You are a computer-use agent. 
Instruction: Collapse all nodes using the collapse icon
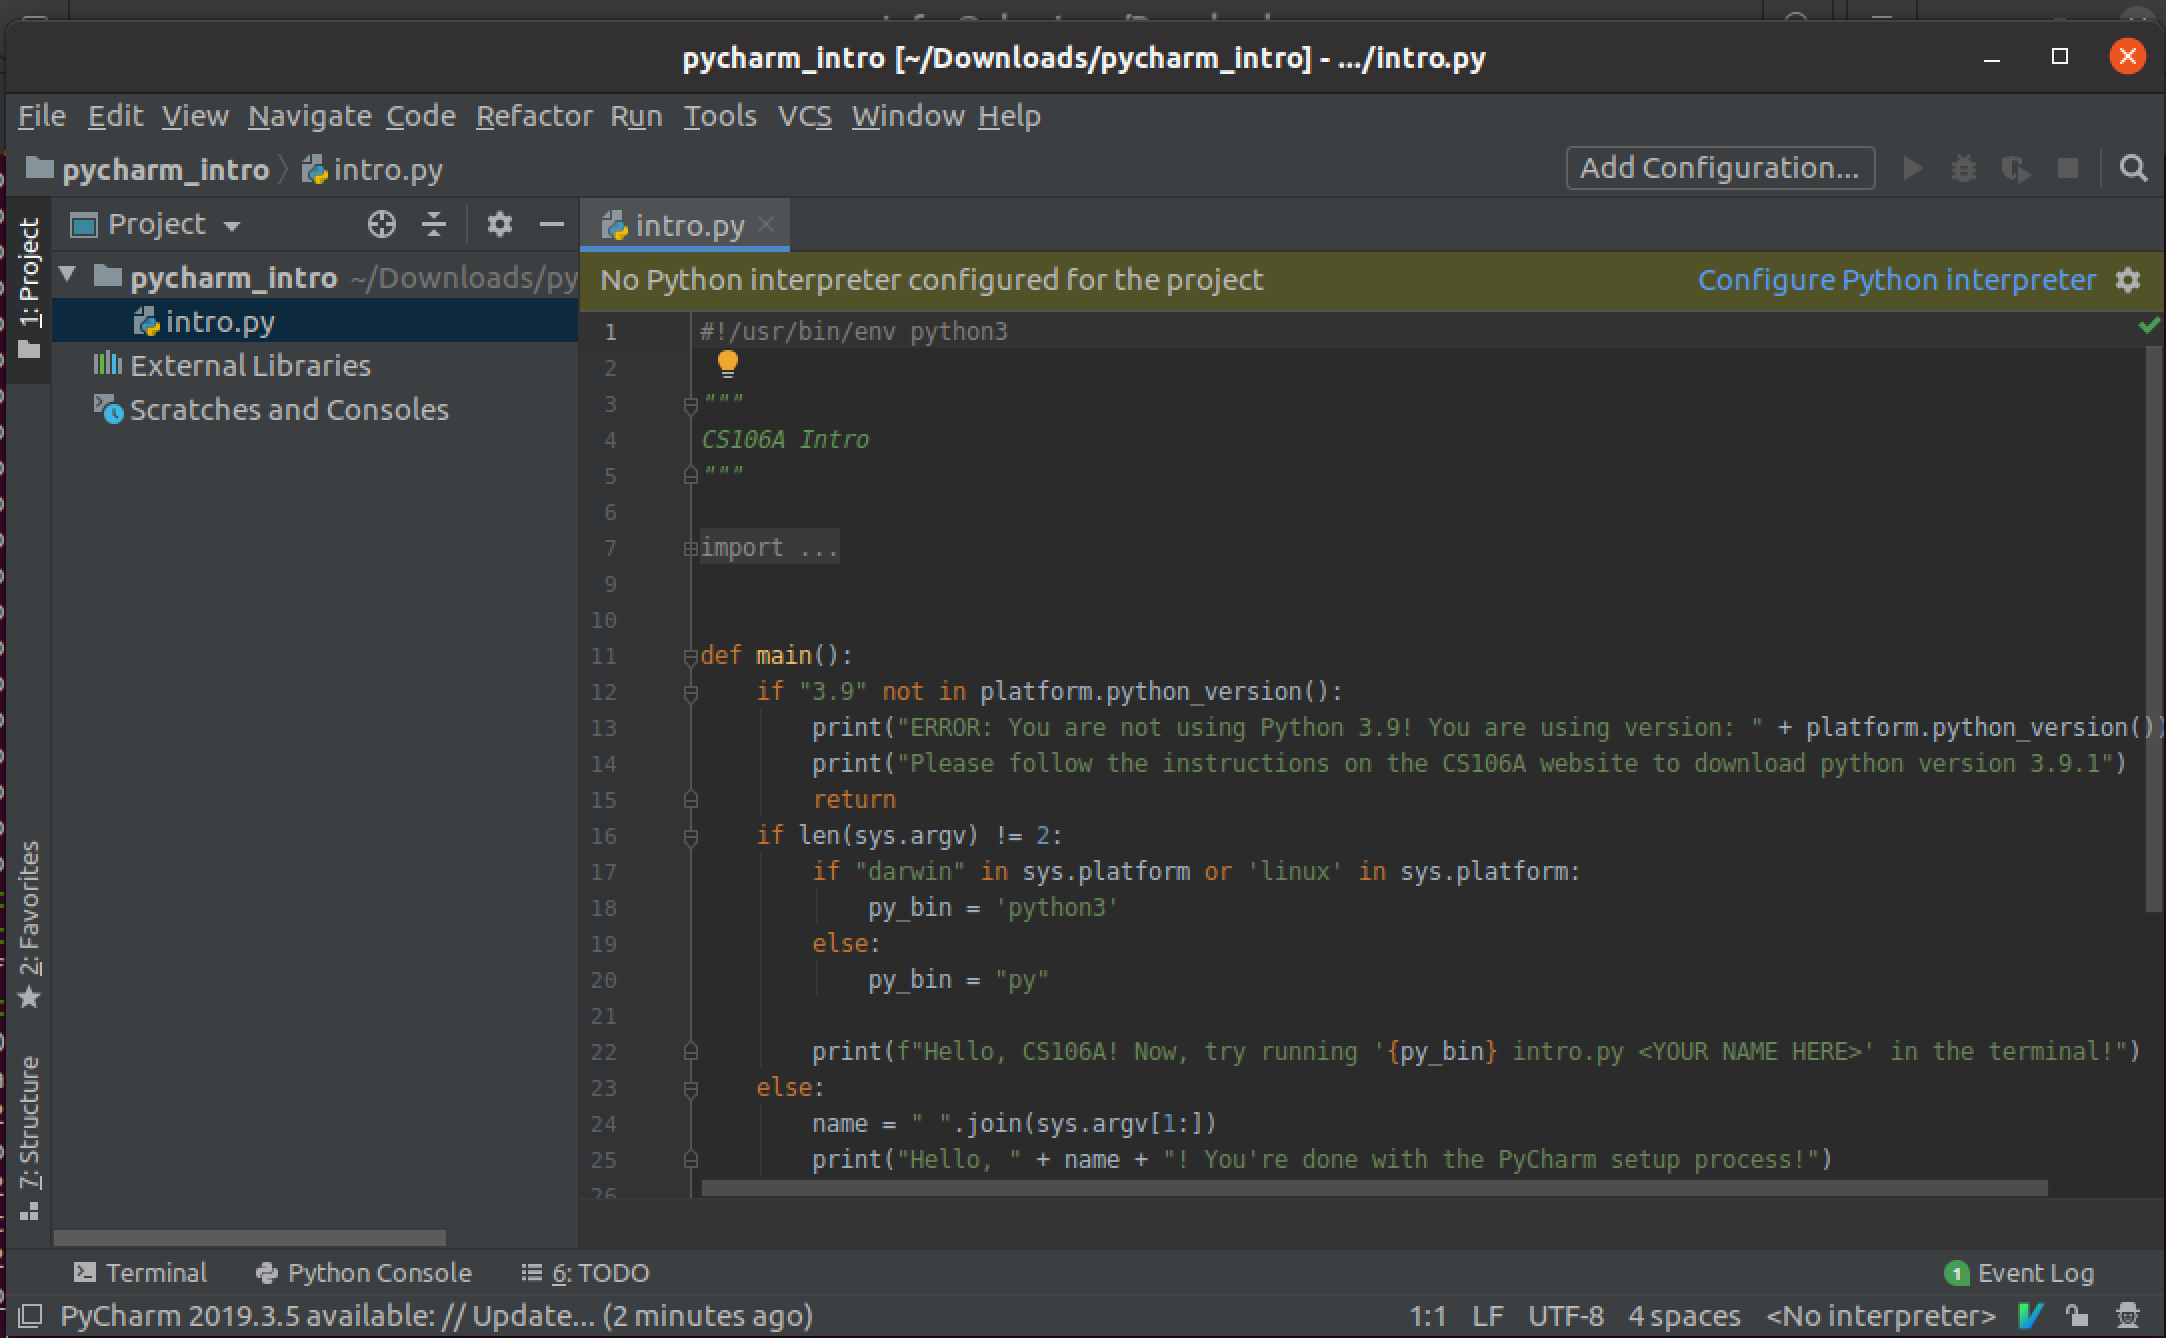tap(433, 224)
